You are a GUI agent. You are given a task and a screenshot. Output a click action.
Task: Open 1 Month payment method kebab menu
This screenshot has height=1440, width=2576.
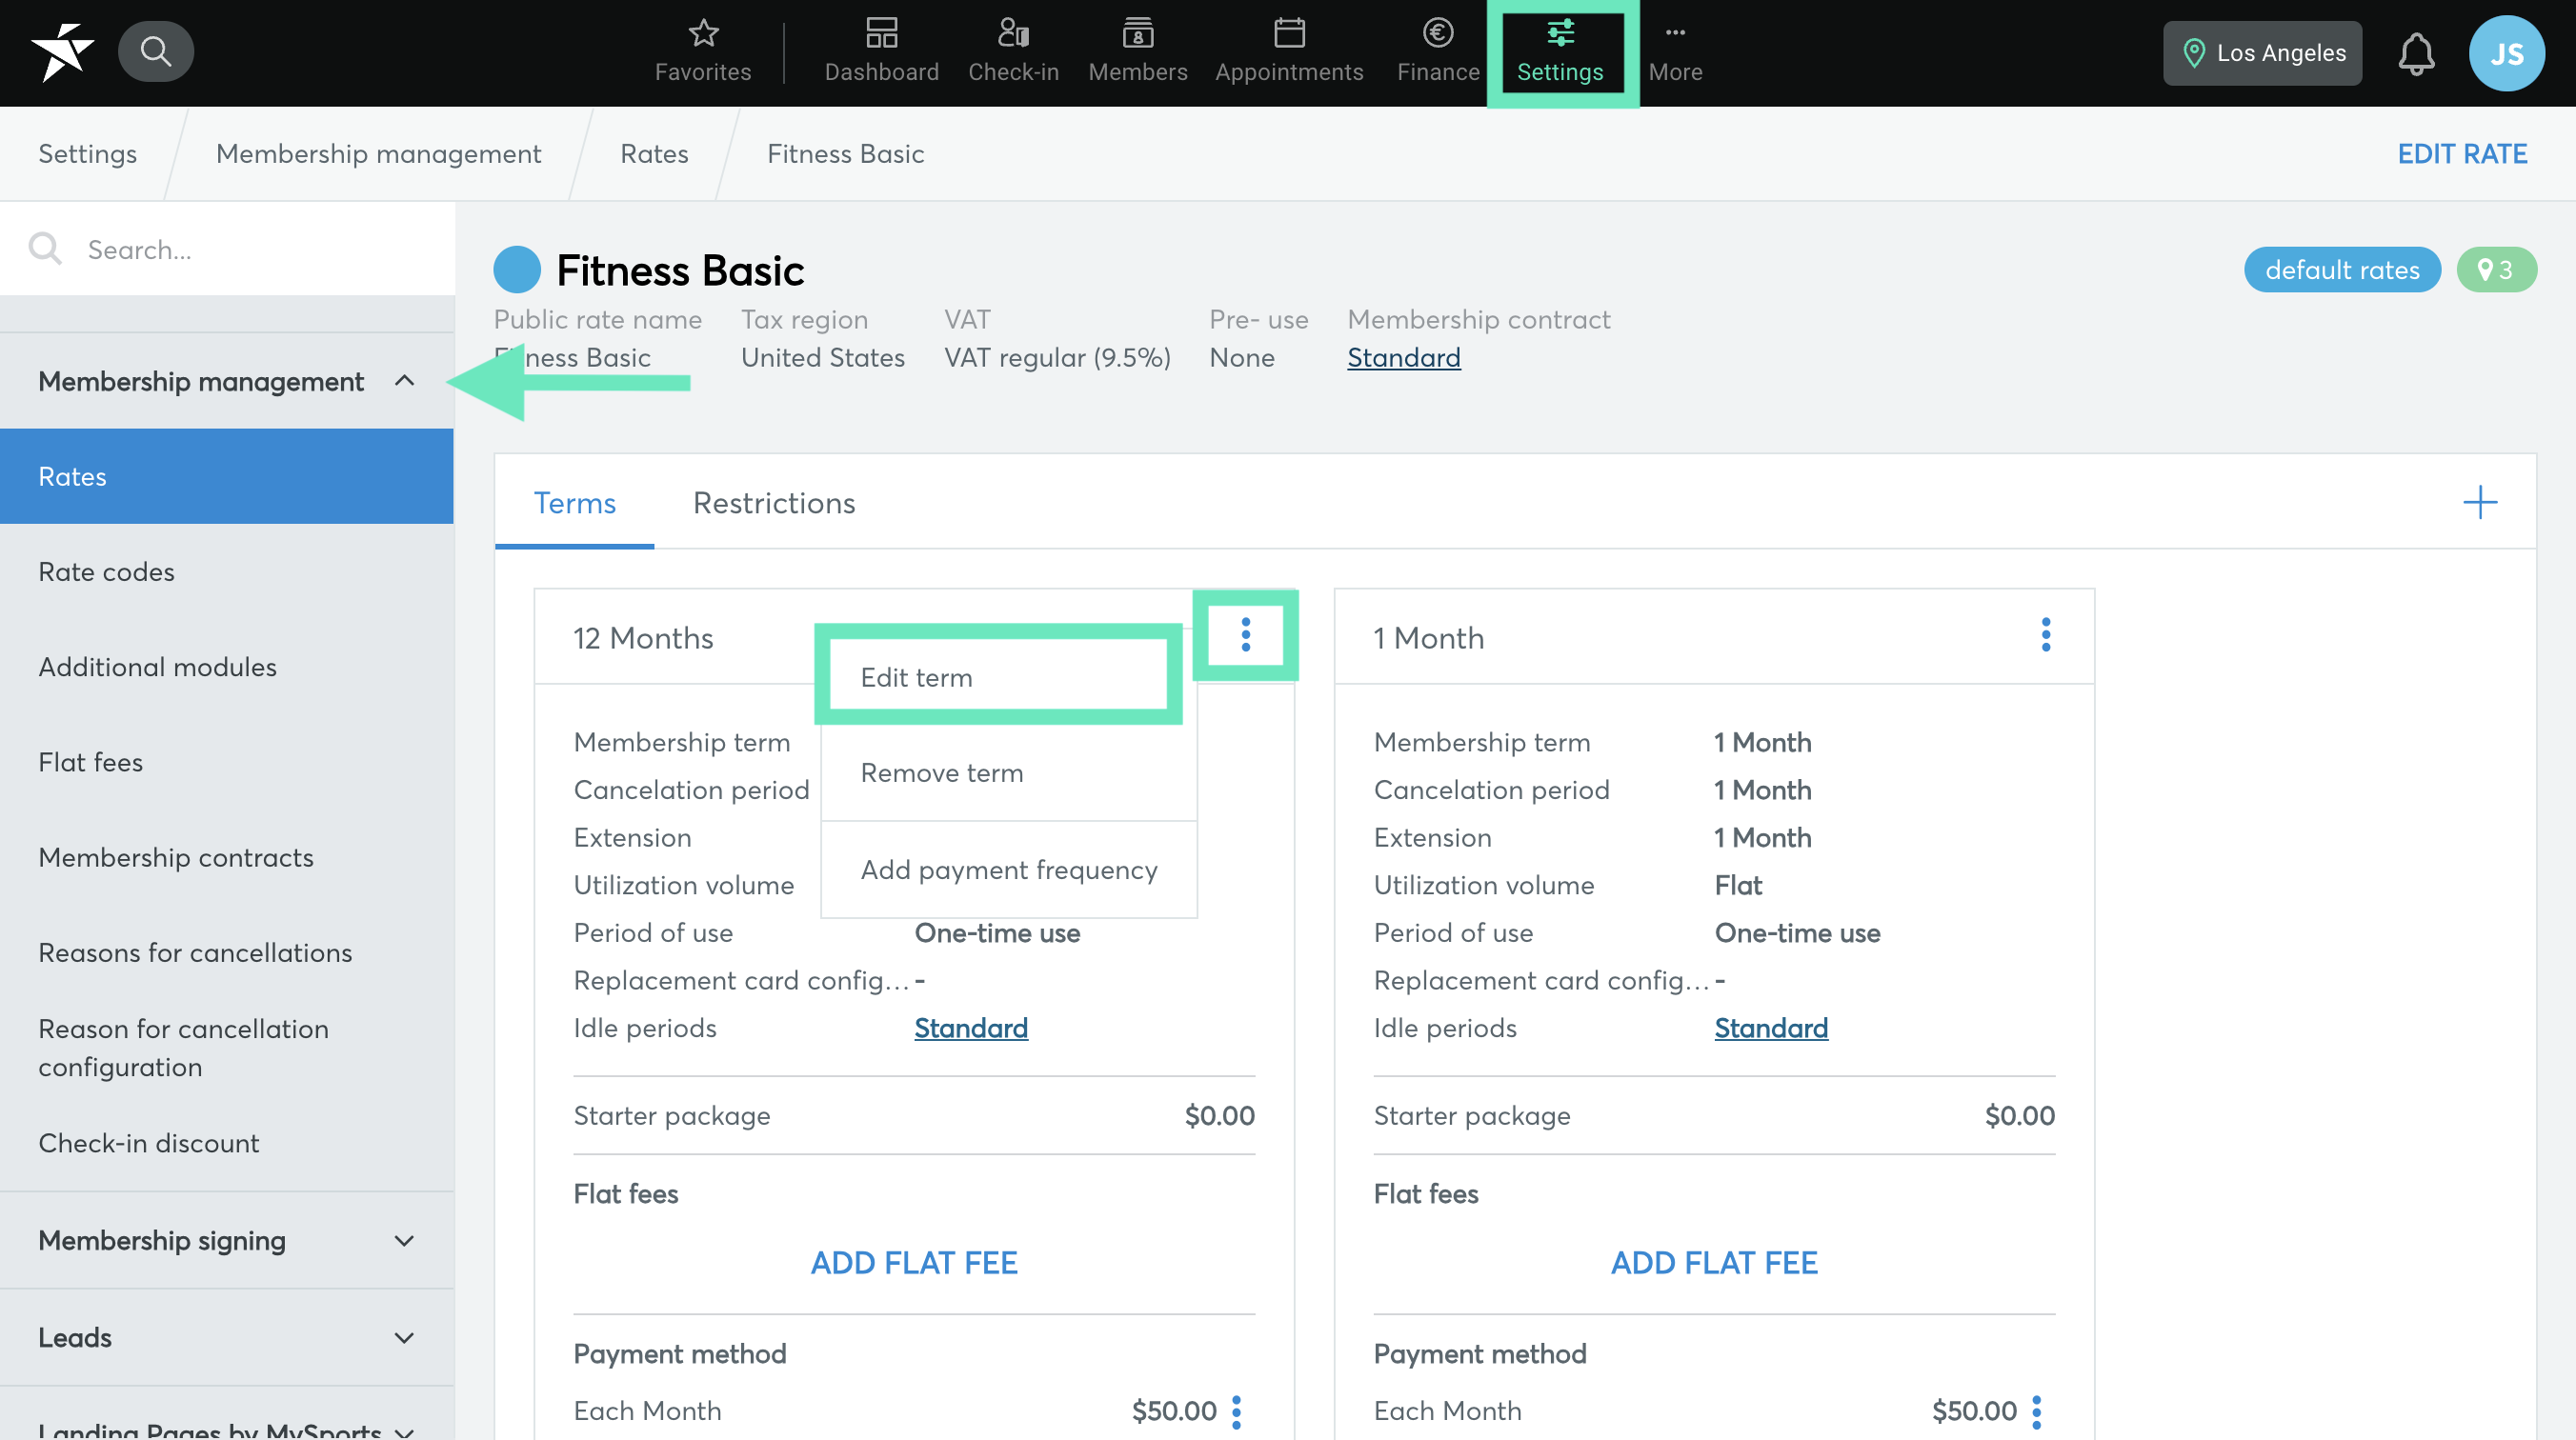point(2036,1411)
